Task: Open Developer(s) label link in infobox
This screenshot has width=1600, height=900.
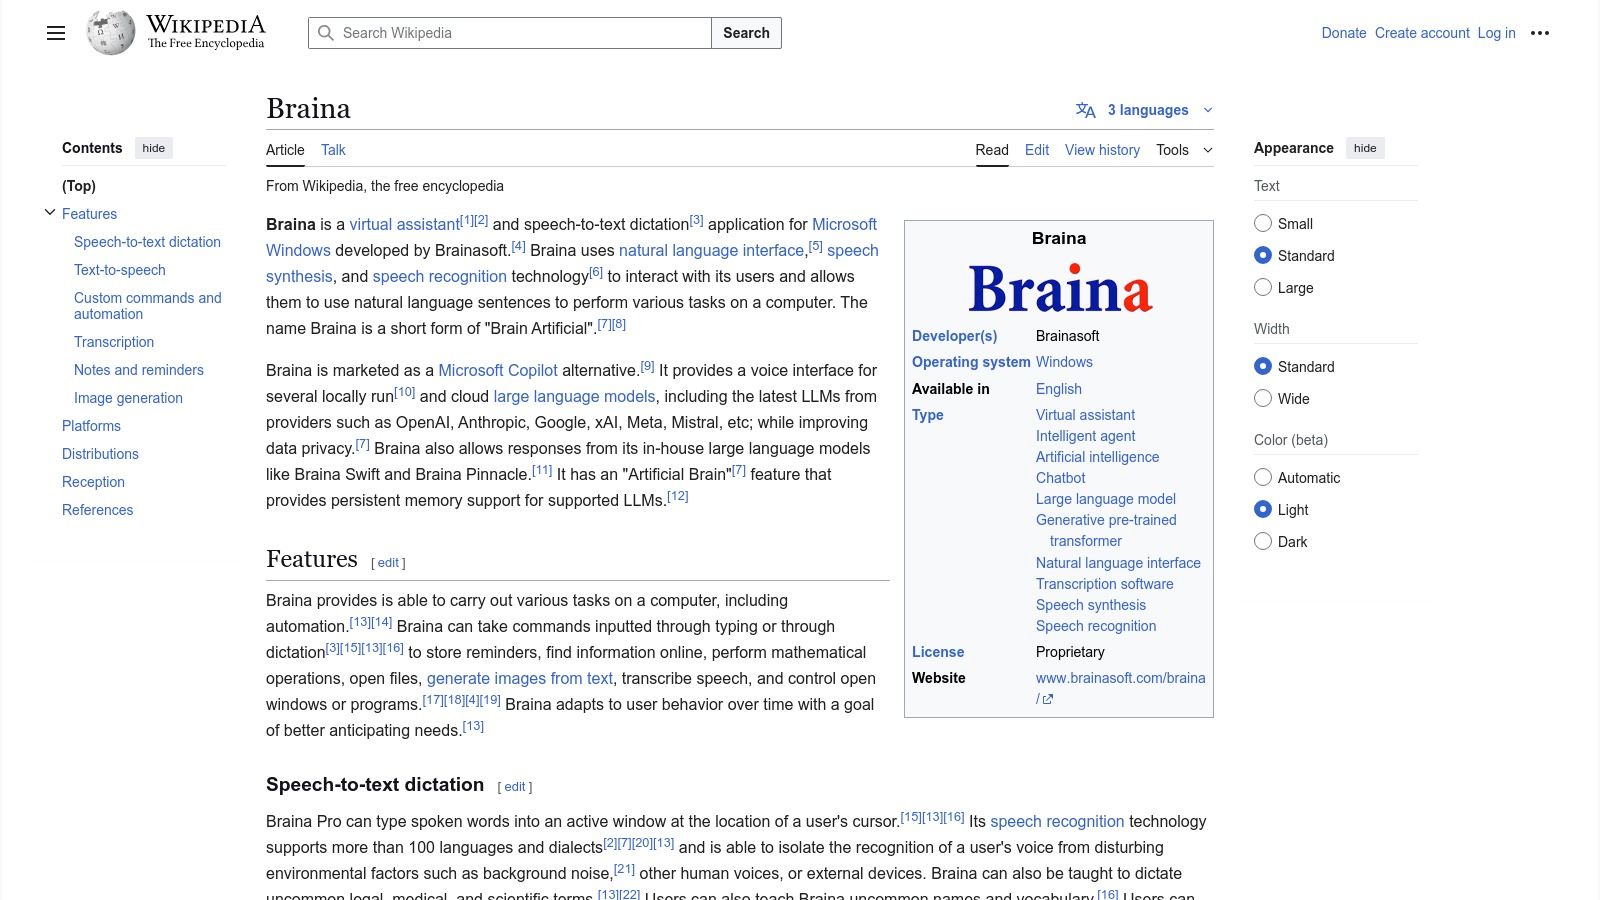Action: click(x=954, y=336)
